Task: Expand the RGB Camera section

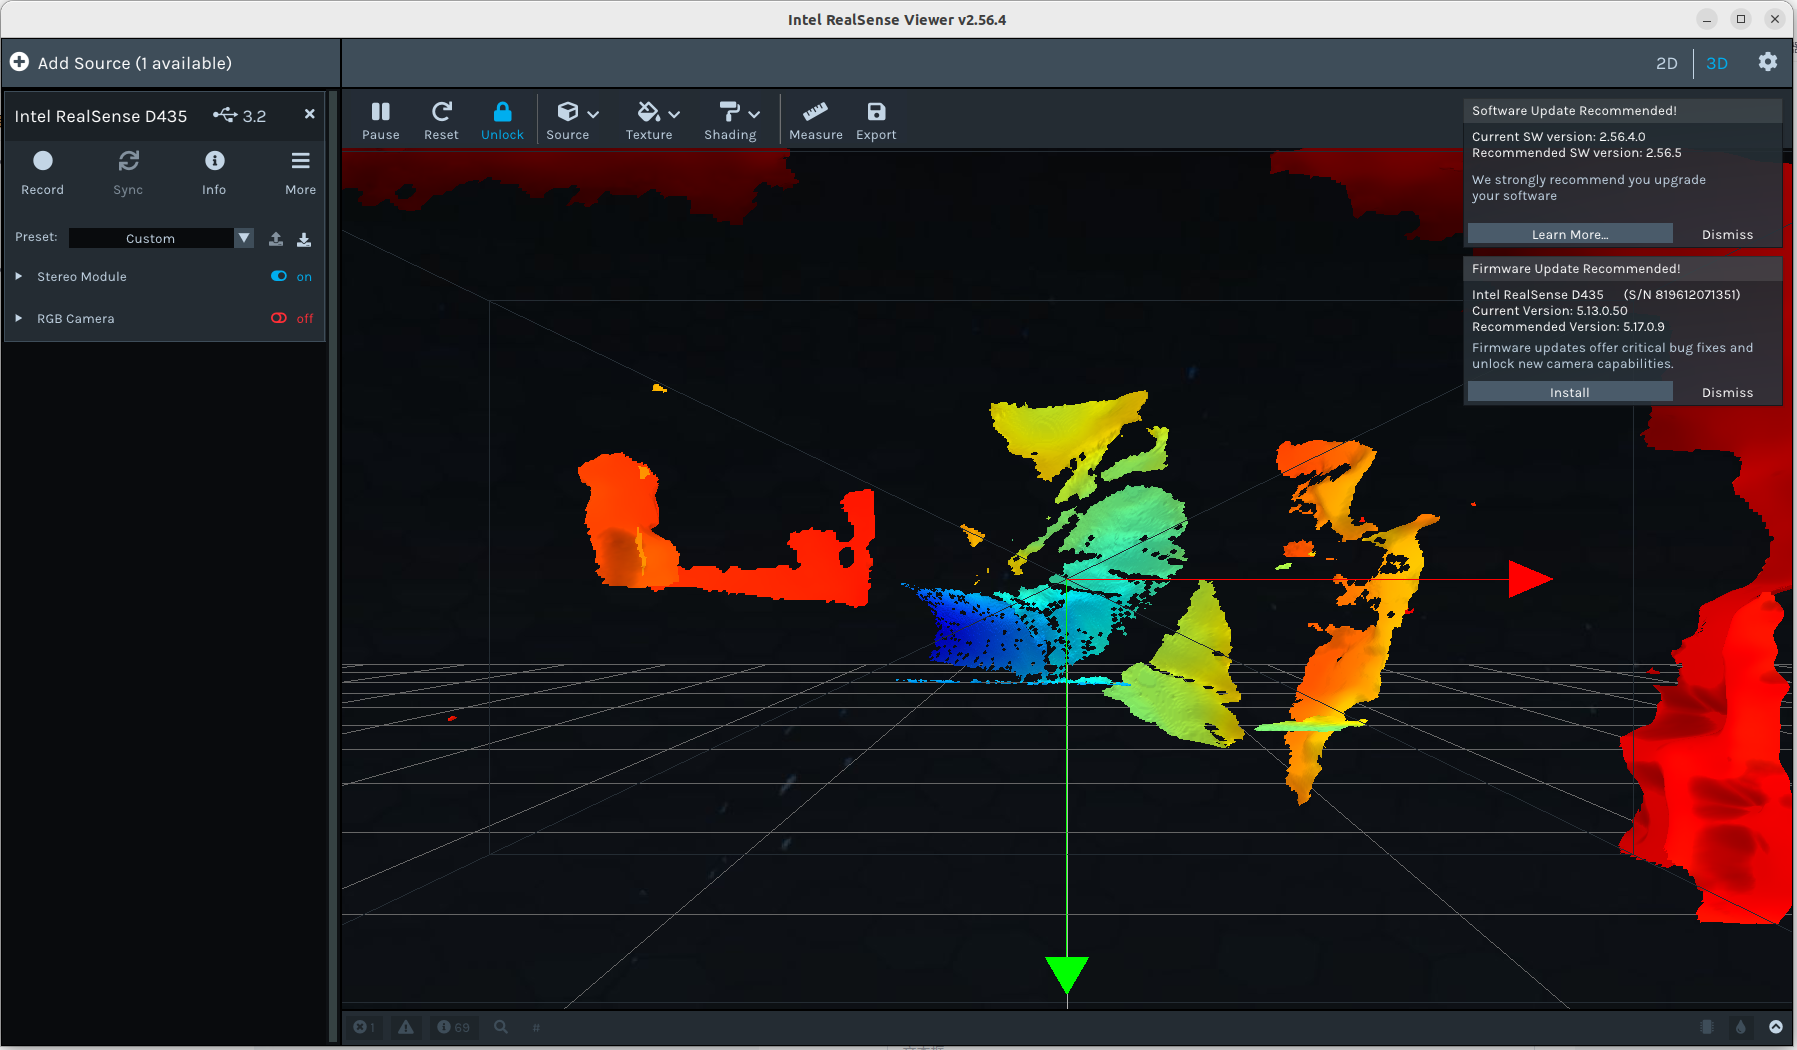Action: click(19, 318)
